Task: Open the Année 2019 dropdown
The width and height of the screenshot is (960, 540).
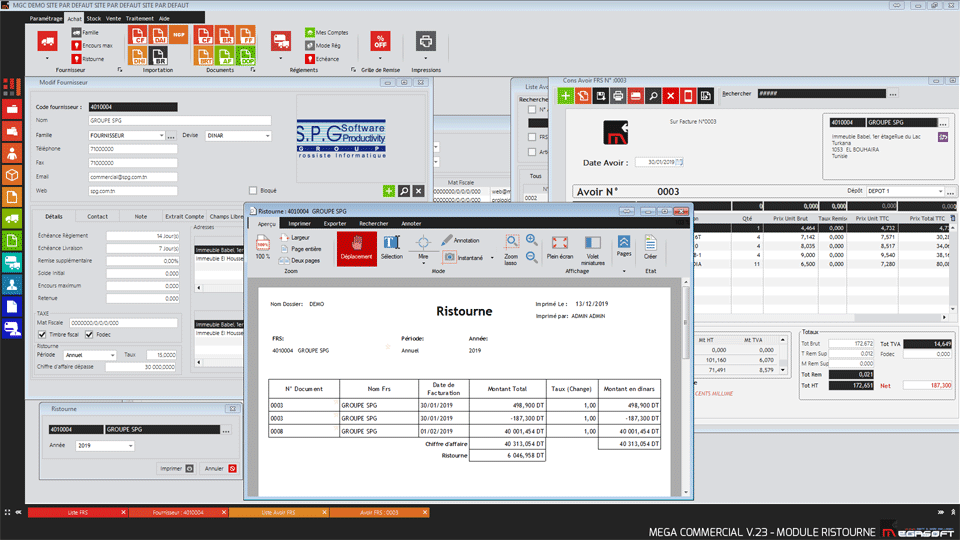Action: coord(130,446)
